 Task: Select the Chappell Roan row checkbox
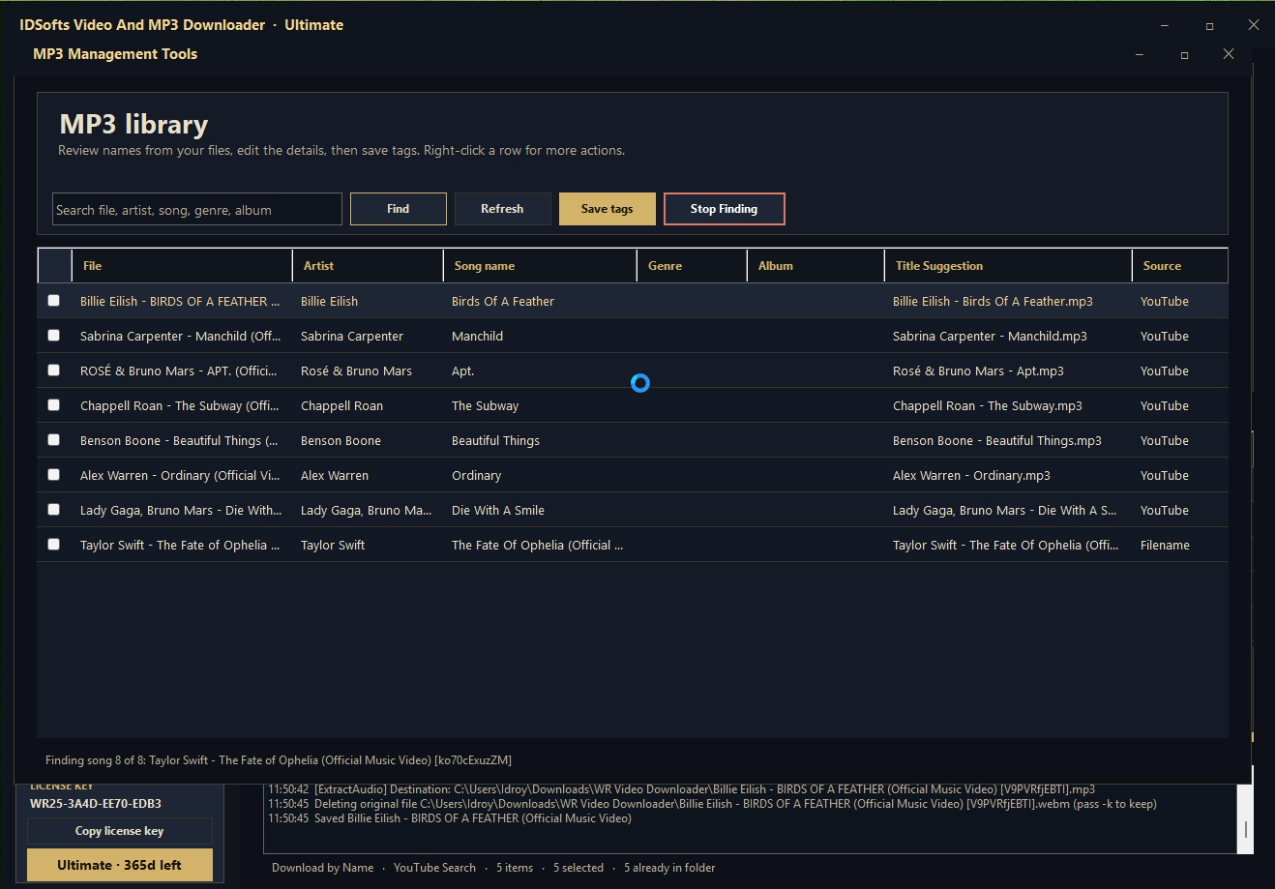click(x=54, y=405)
